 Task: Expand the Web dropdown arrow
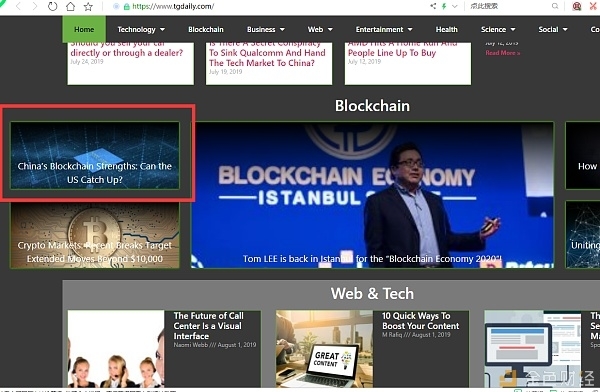[330, 29]
